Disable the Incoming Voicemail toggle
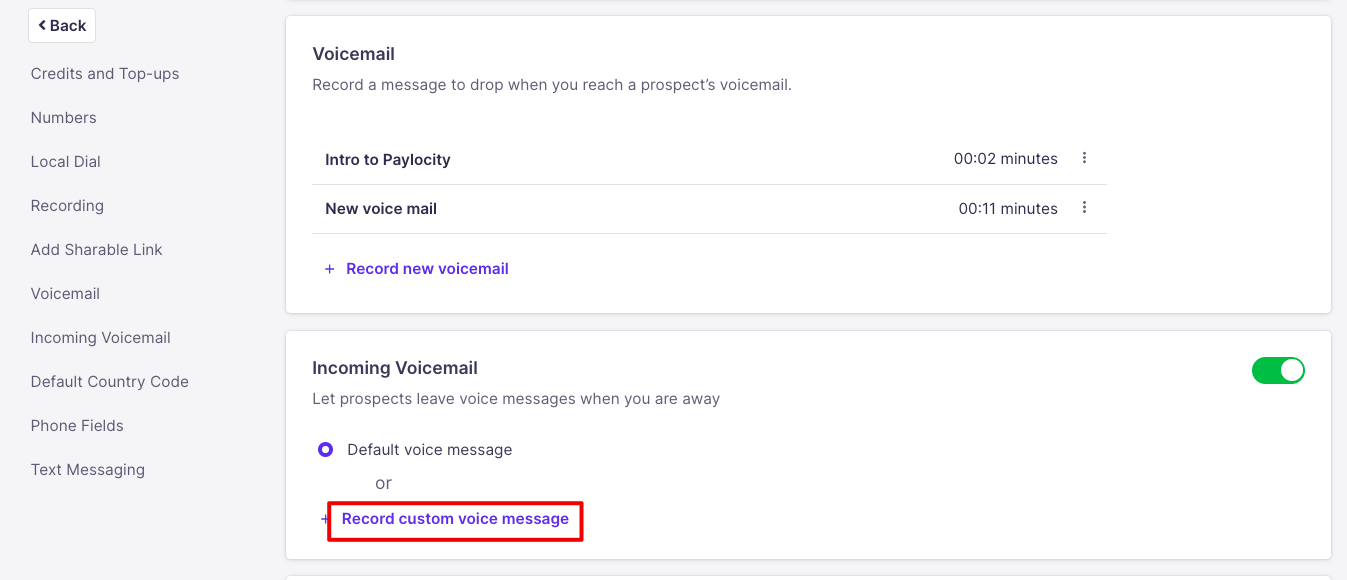The image size is (1347, 580). tap(1277, 371)
